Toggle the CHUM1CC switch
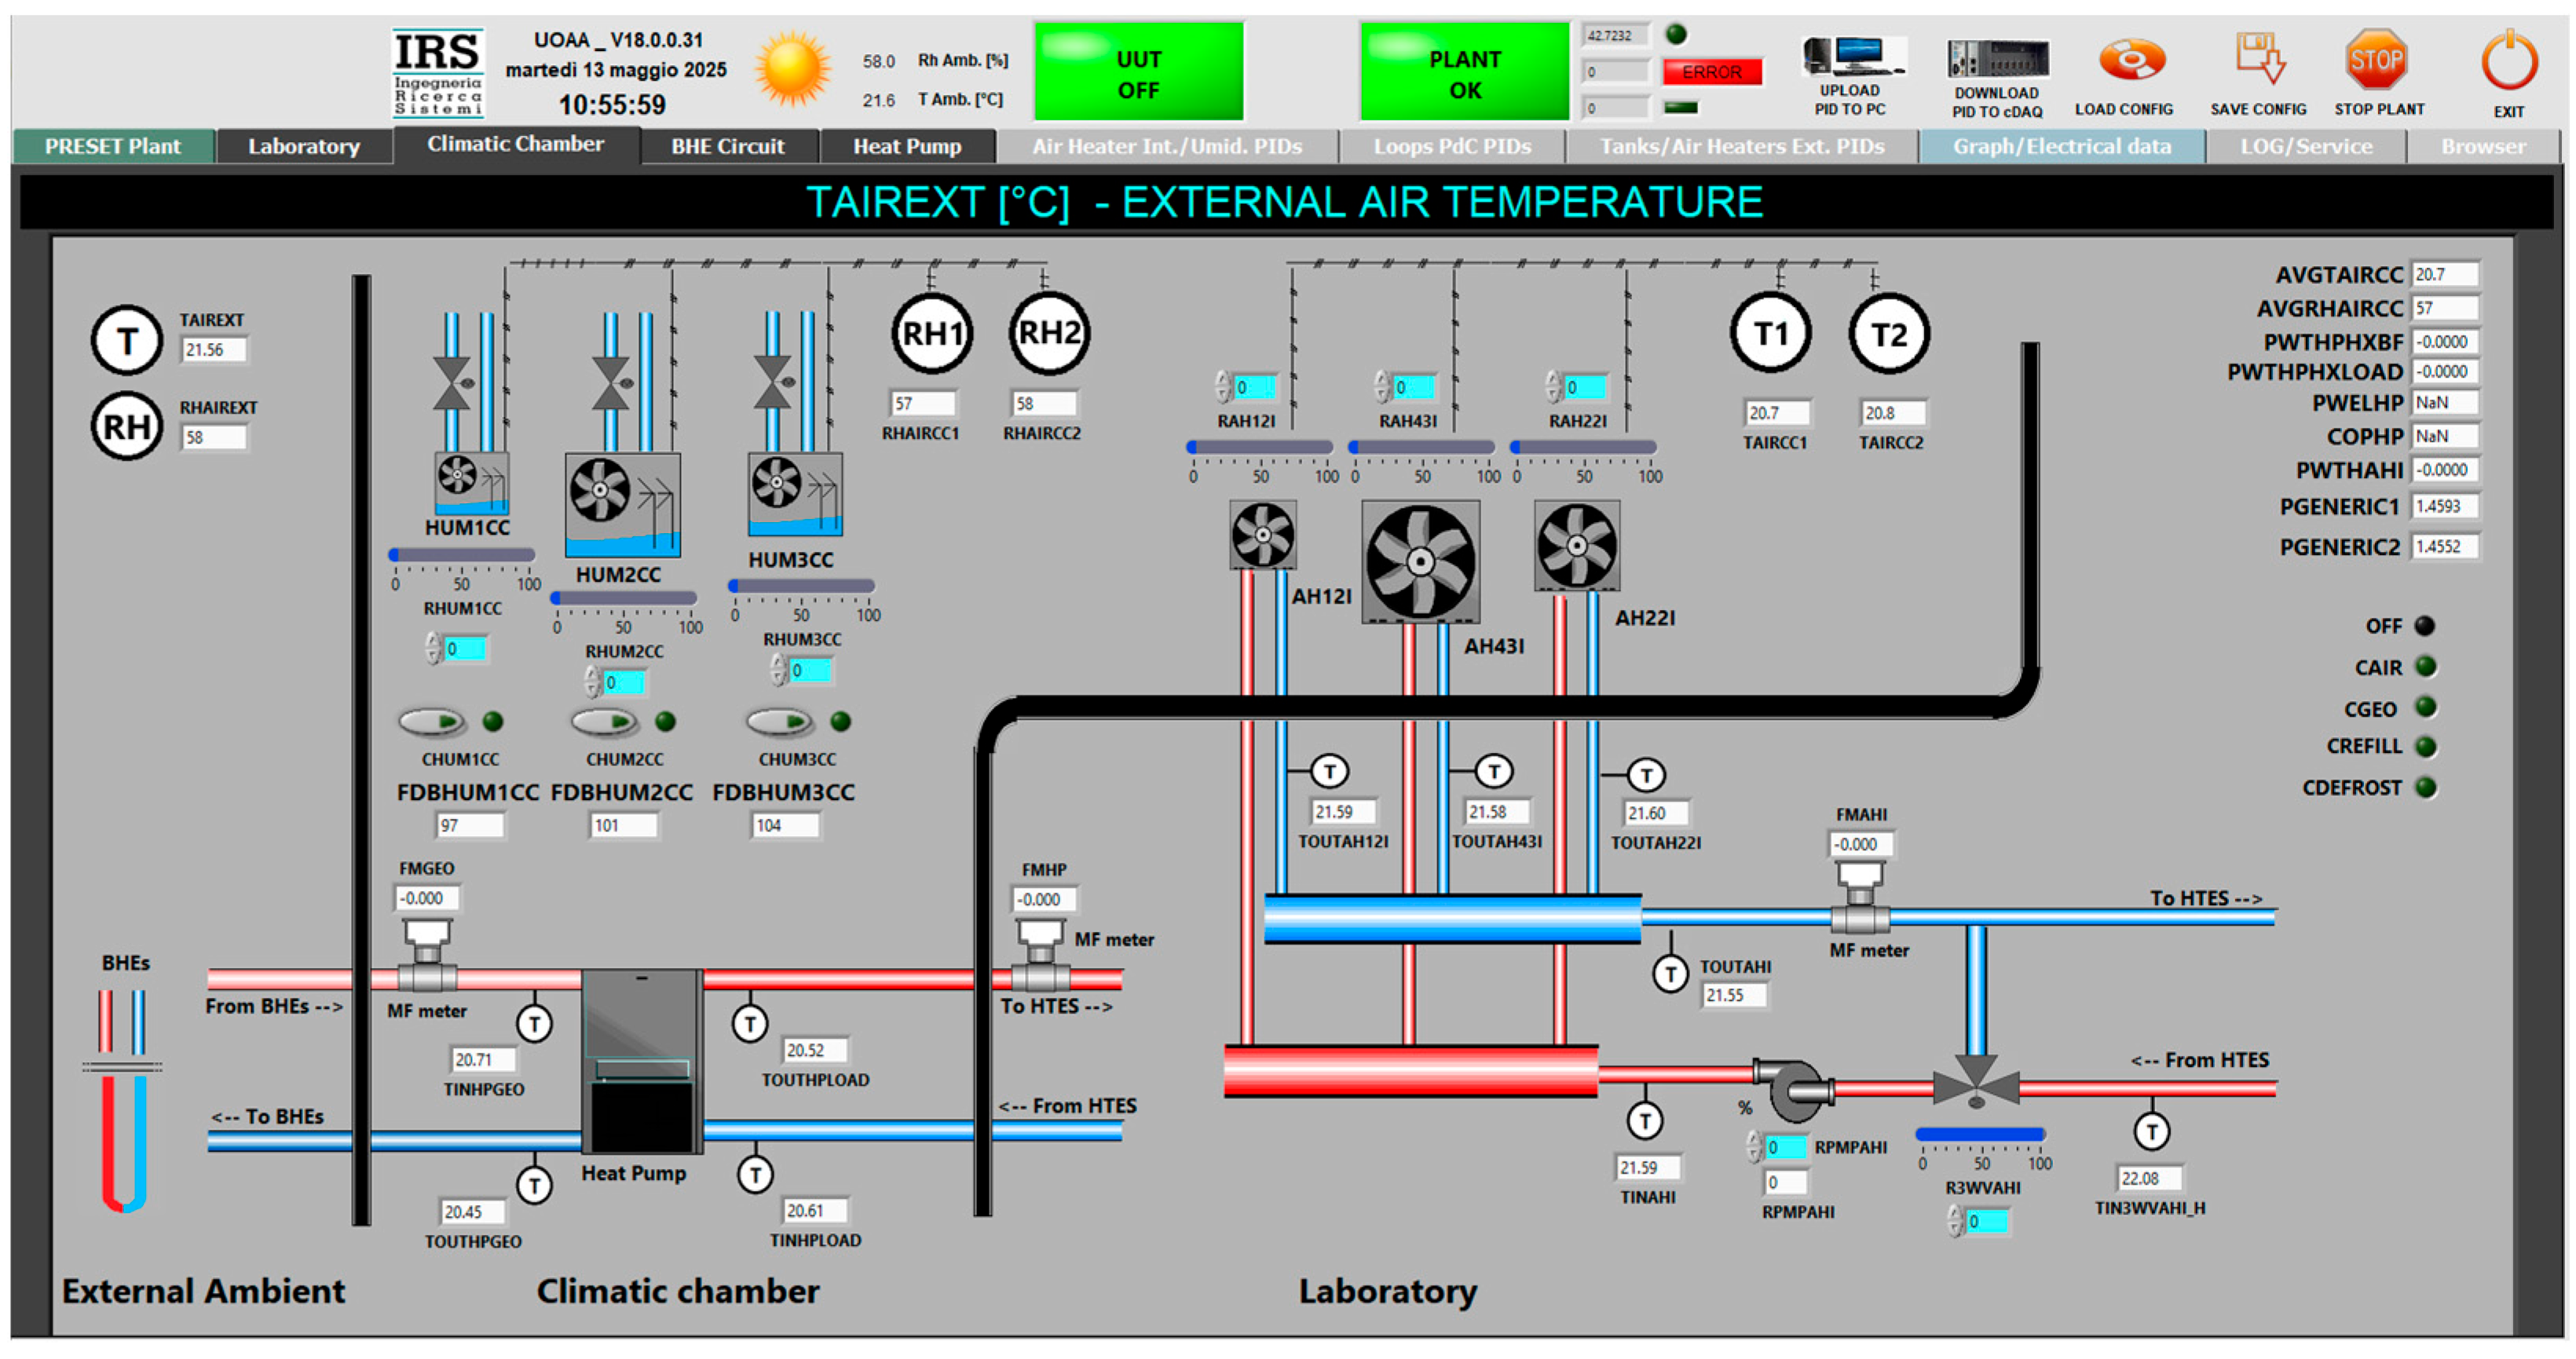2576x1359 pixels. pos(431,721)
